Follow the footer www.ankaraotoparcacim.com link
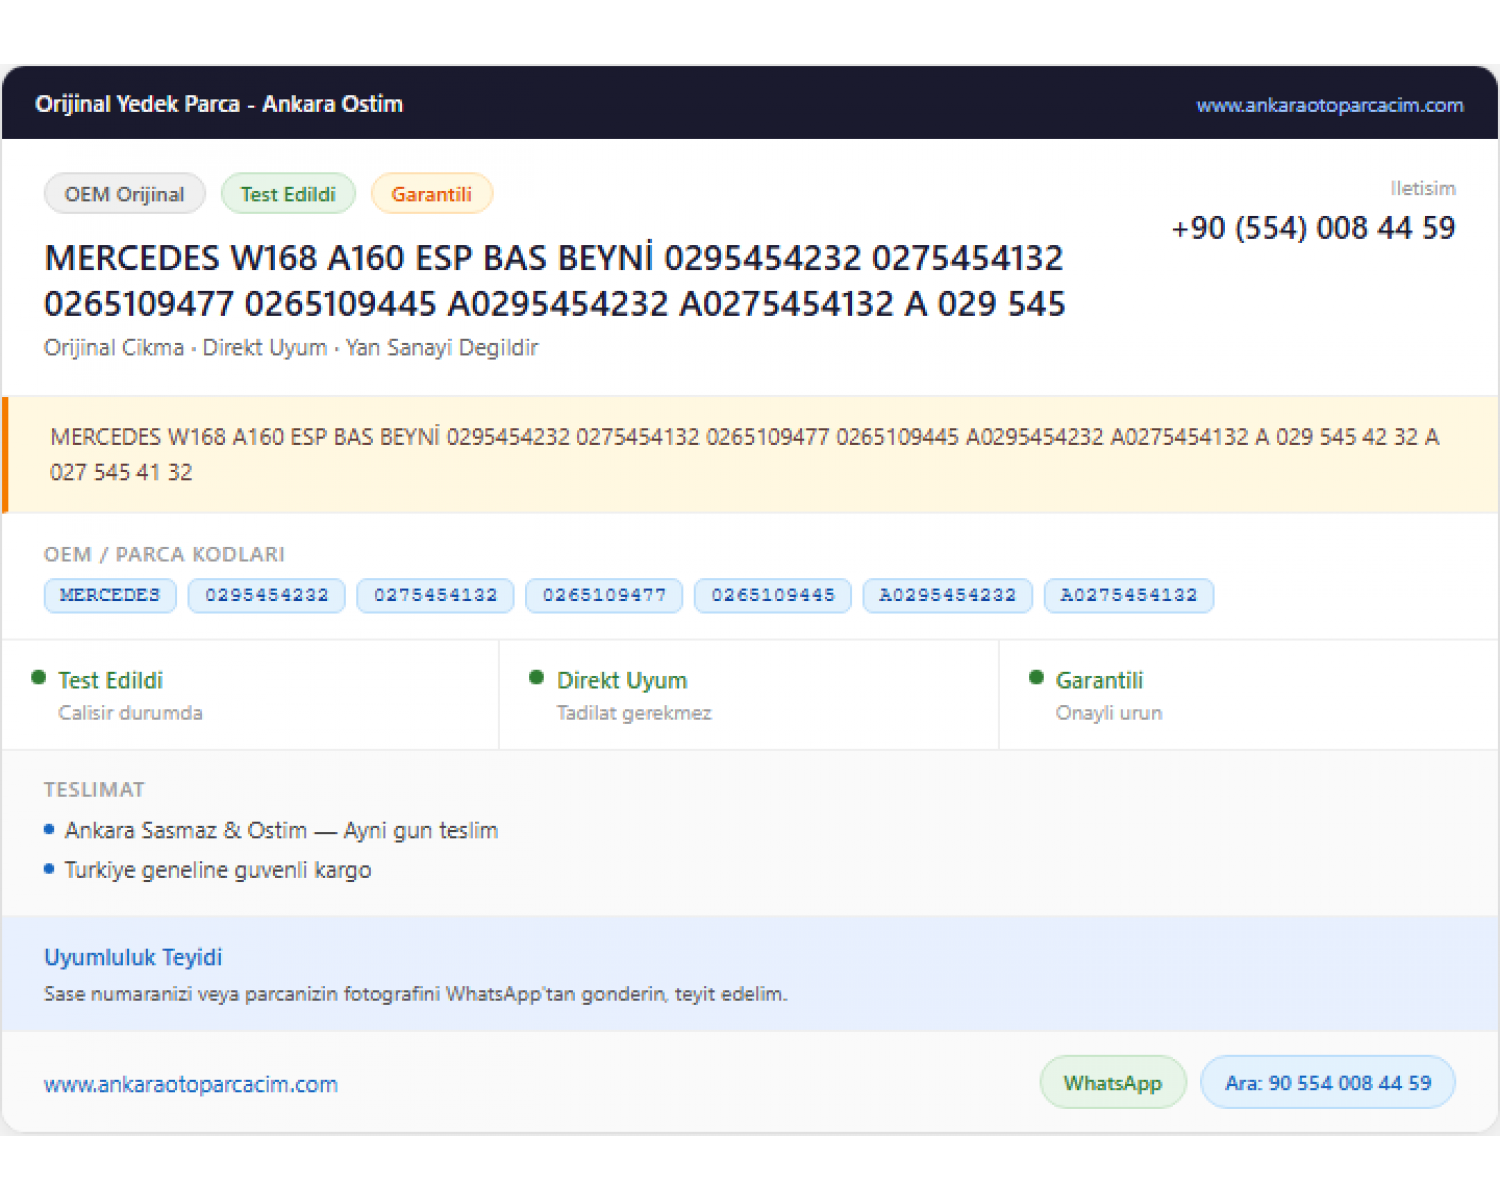The image size is (1500, 1200). (191, 1084)
